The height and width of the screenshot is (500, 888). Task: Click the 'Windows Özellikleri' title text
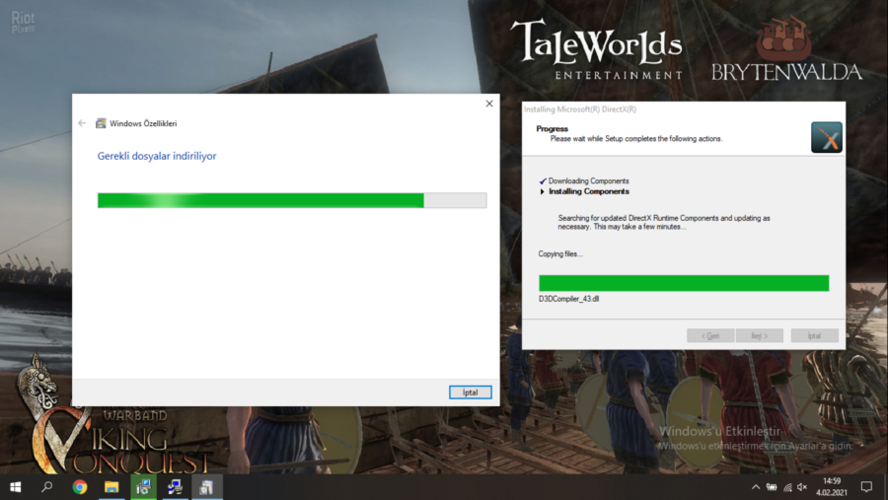pyautogui.click(x=143, y=123)
